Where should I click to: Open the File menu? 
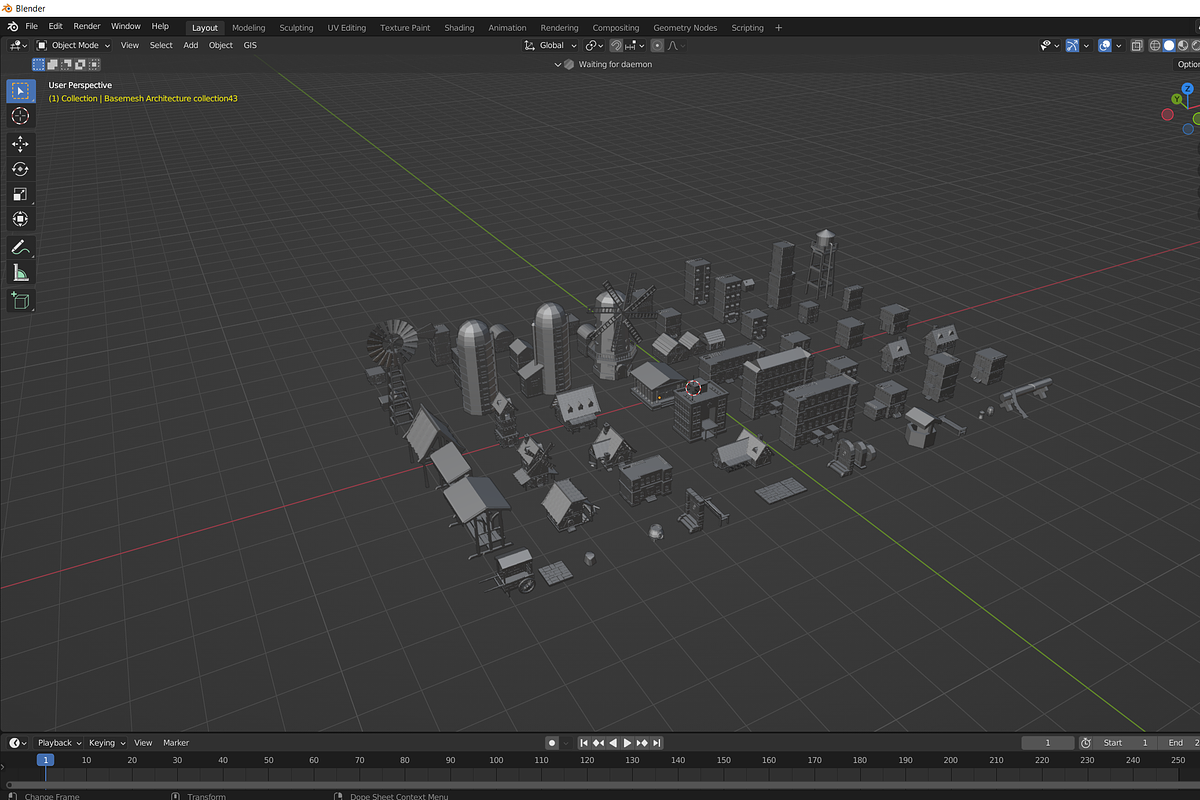click(x=32, y=26)
